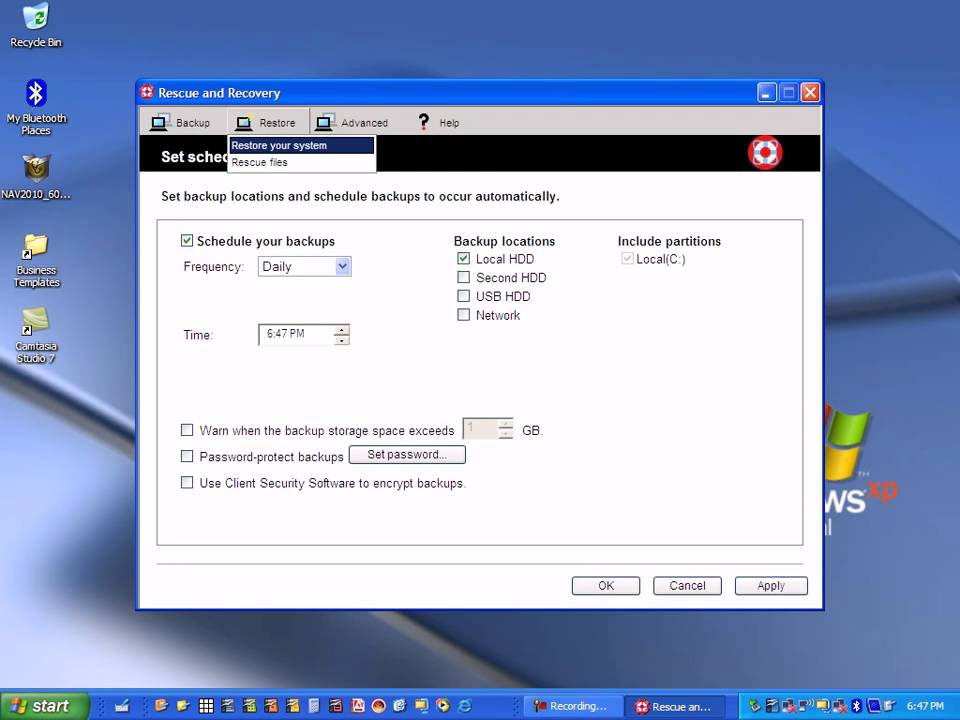Choose Rescue files menu entry

(301, 162)
